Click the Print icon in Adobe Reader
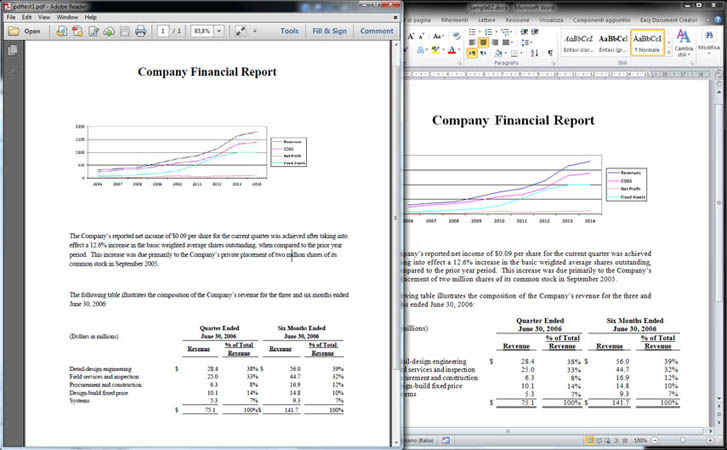 tap(141, 31)
